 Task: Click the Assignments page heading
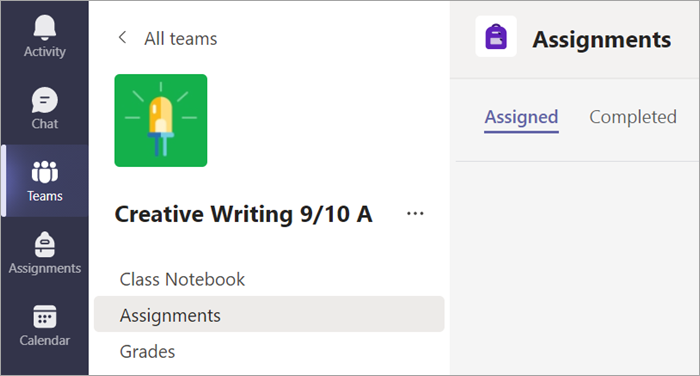point(602,40)
